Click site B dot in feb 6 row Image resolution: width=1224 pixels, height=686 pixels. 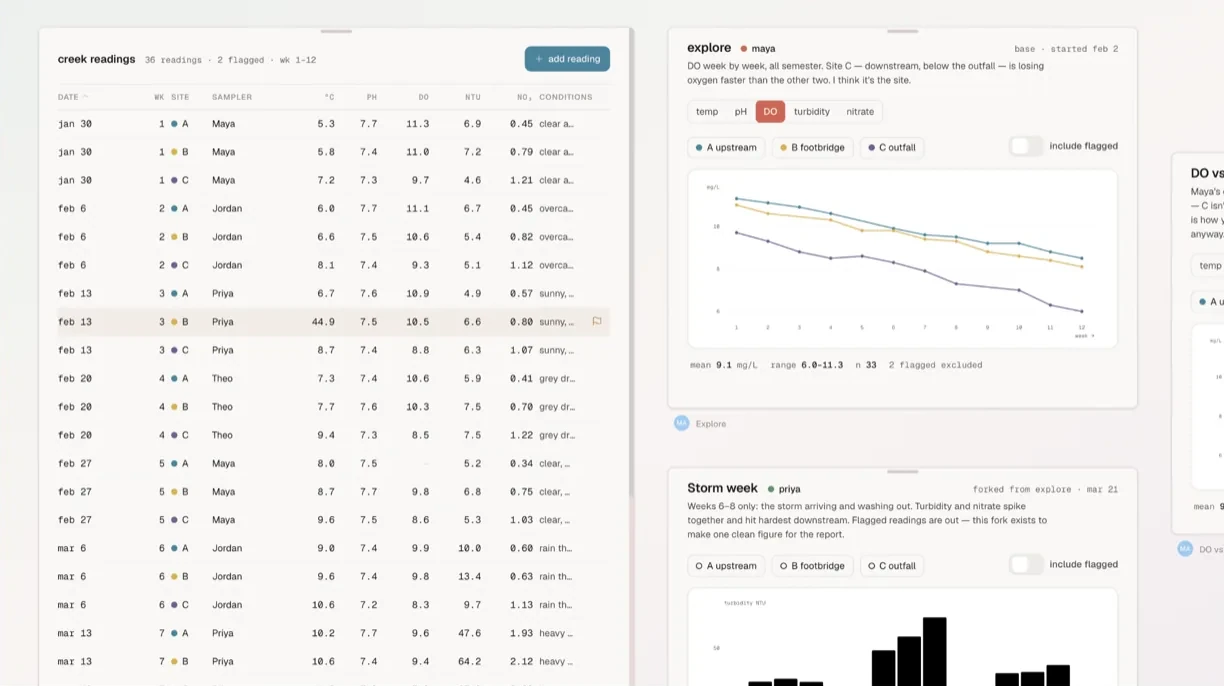tap(174, 237)
